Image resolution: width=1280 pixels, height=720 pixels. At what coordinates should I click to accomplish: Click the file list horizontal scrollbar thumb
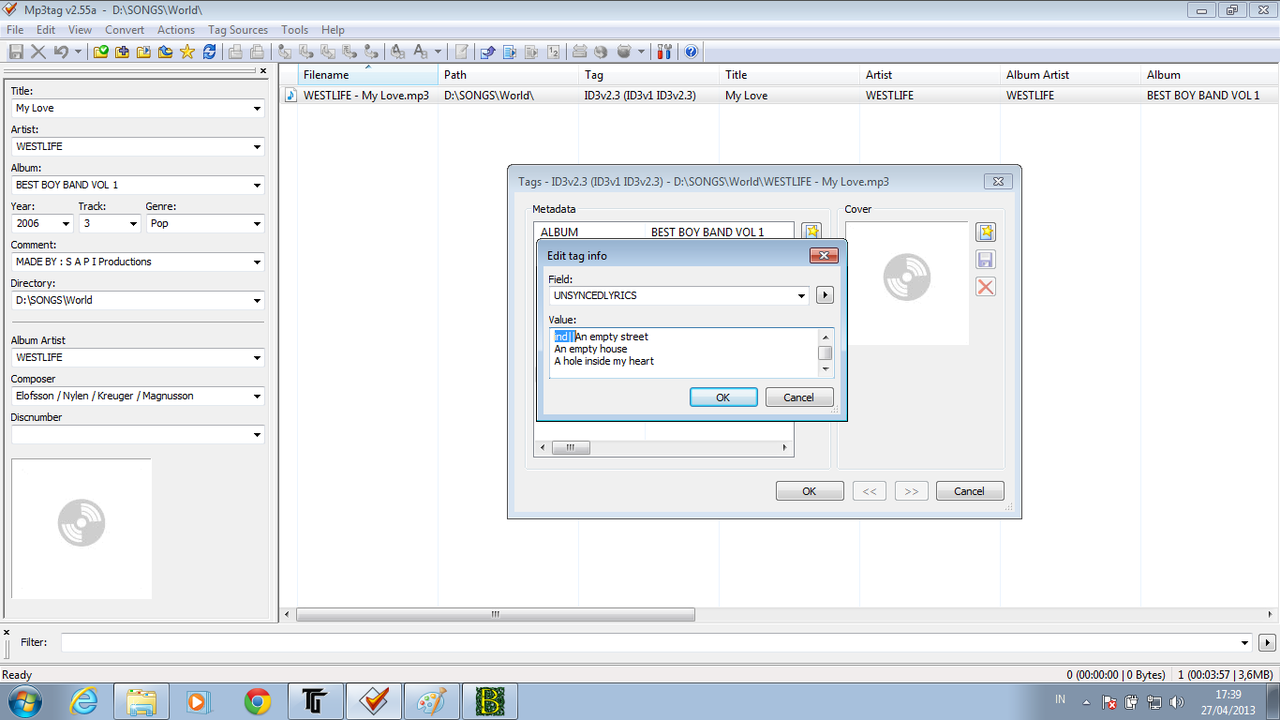(x=495, y=615)
